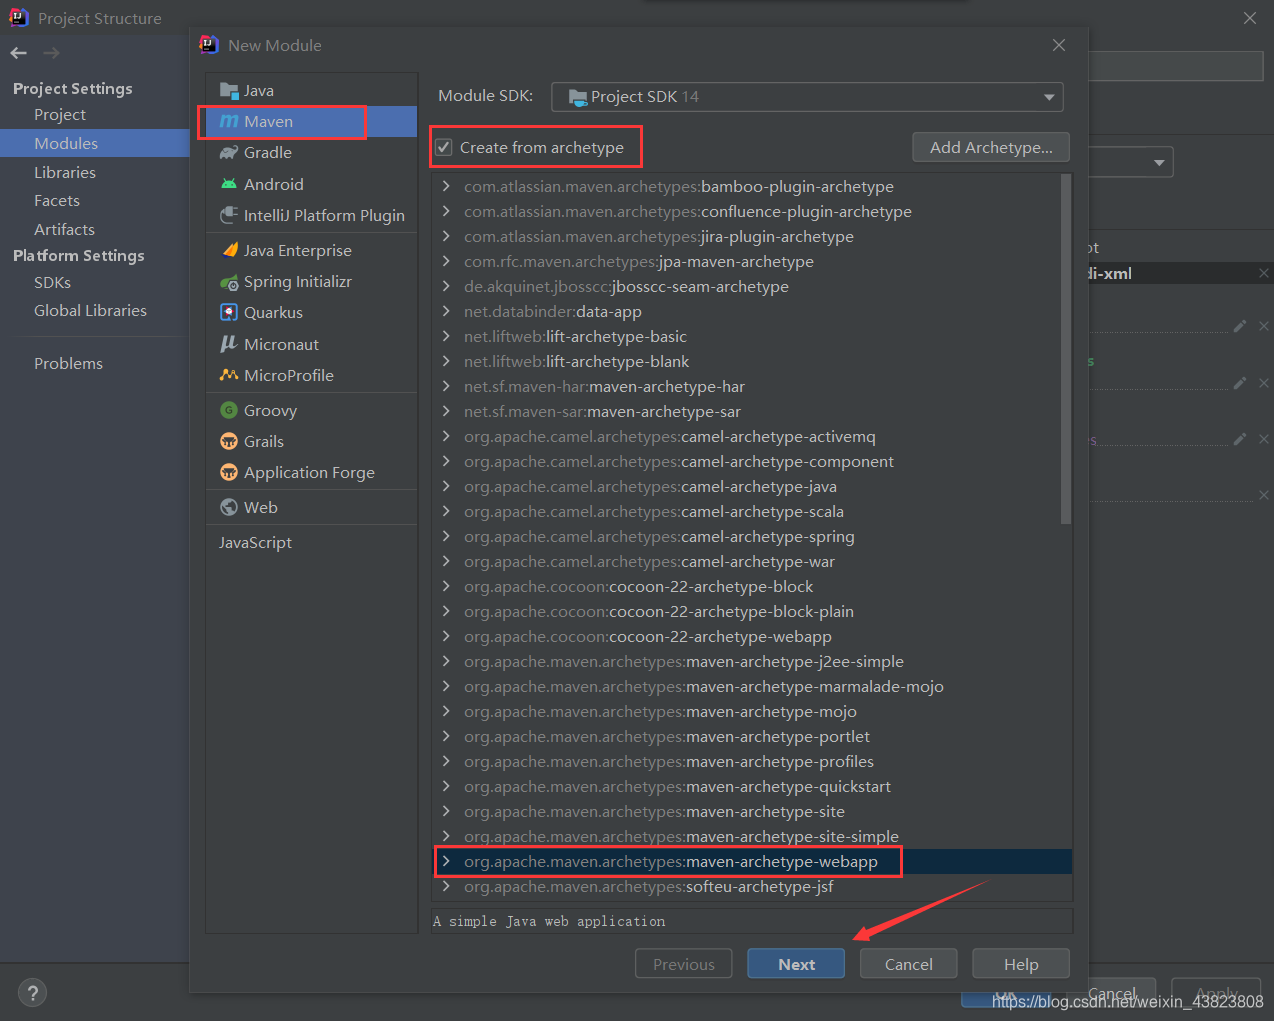Click the Quarkus icon

[229, 312]
